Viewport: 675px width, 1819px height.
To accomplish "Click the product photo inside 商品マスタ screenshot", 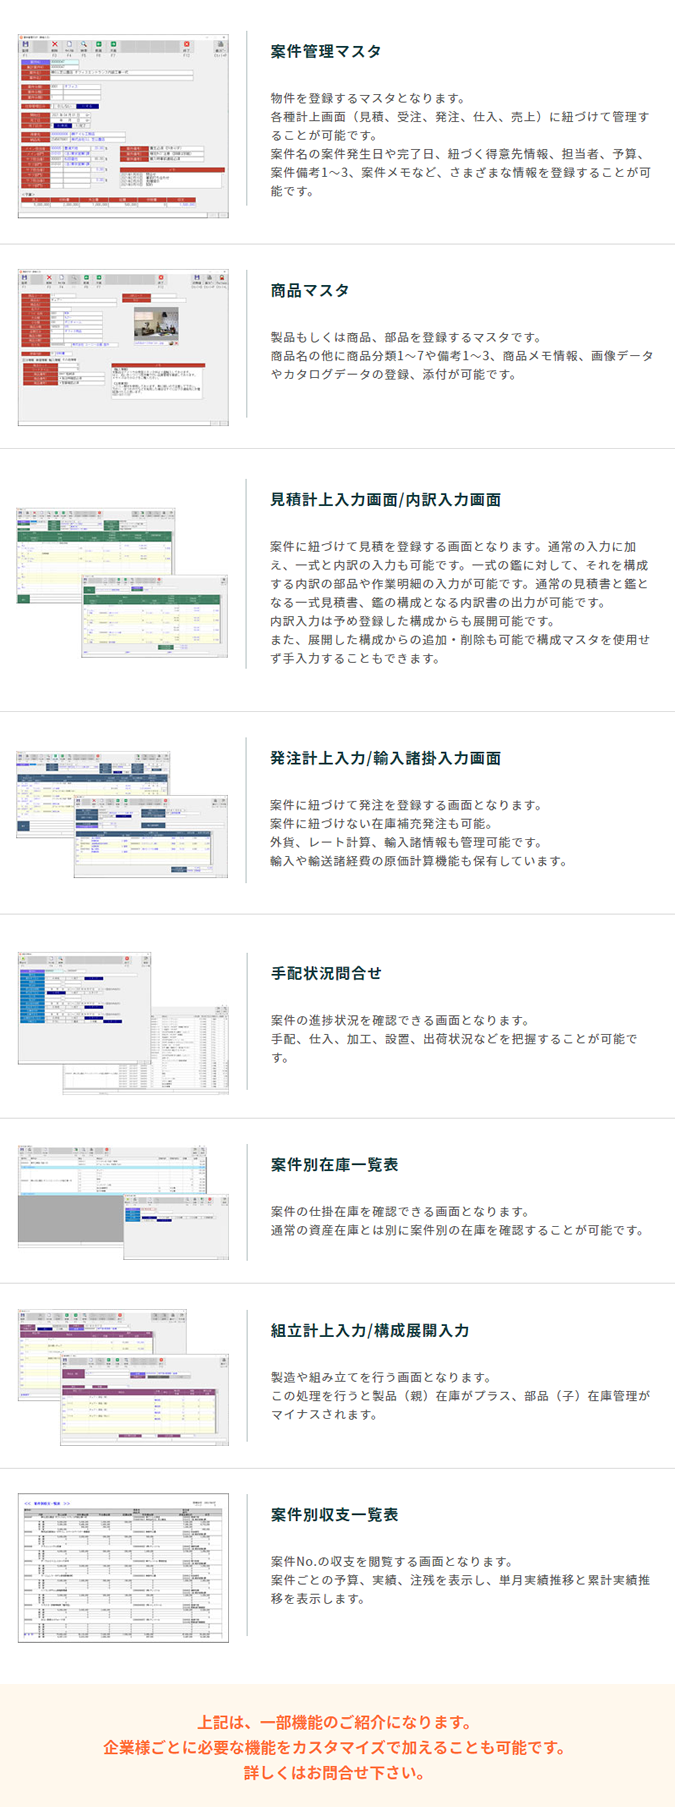I will tap(156, 325).
